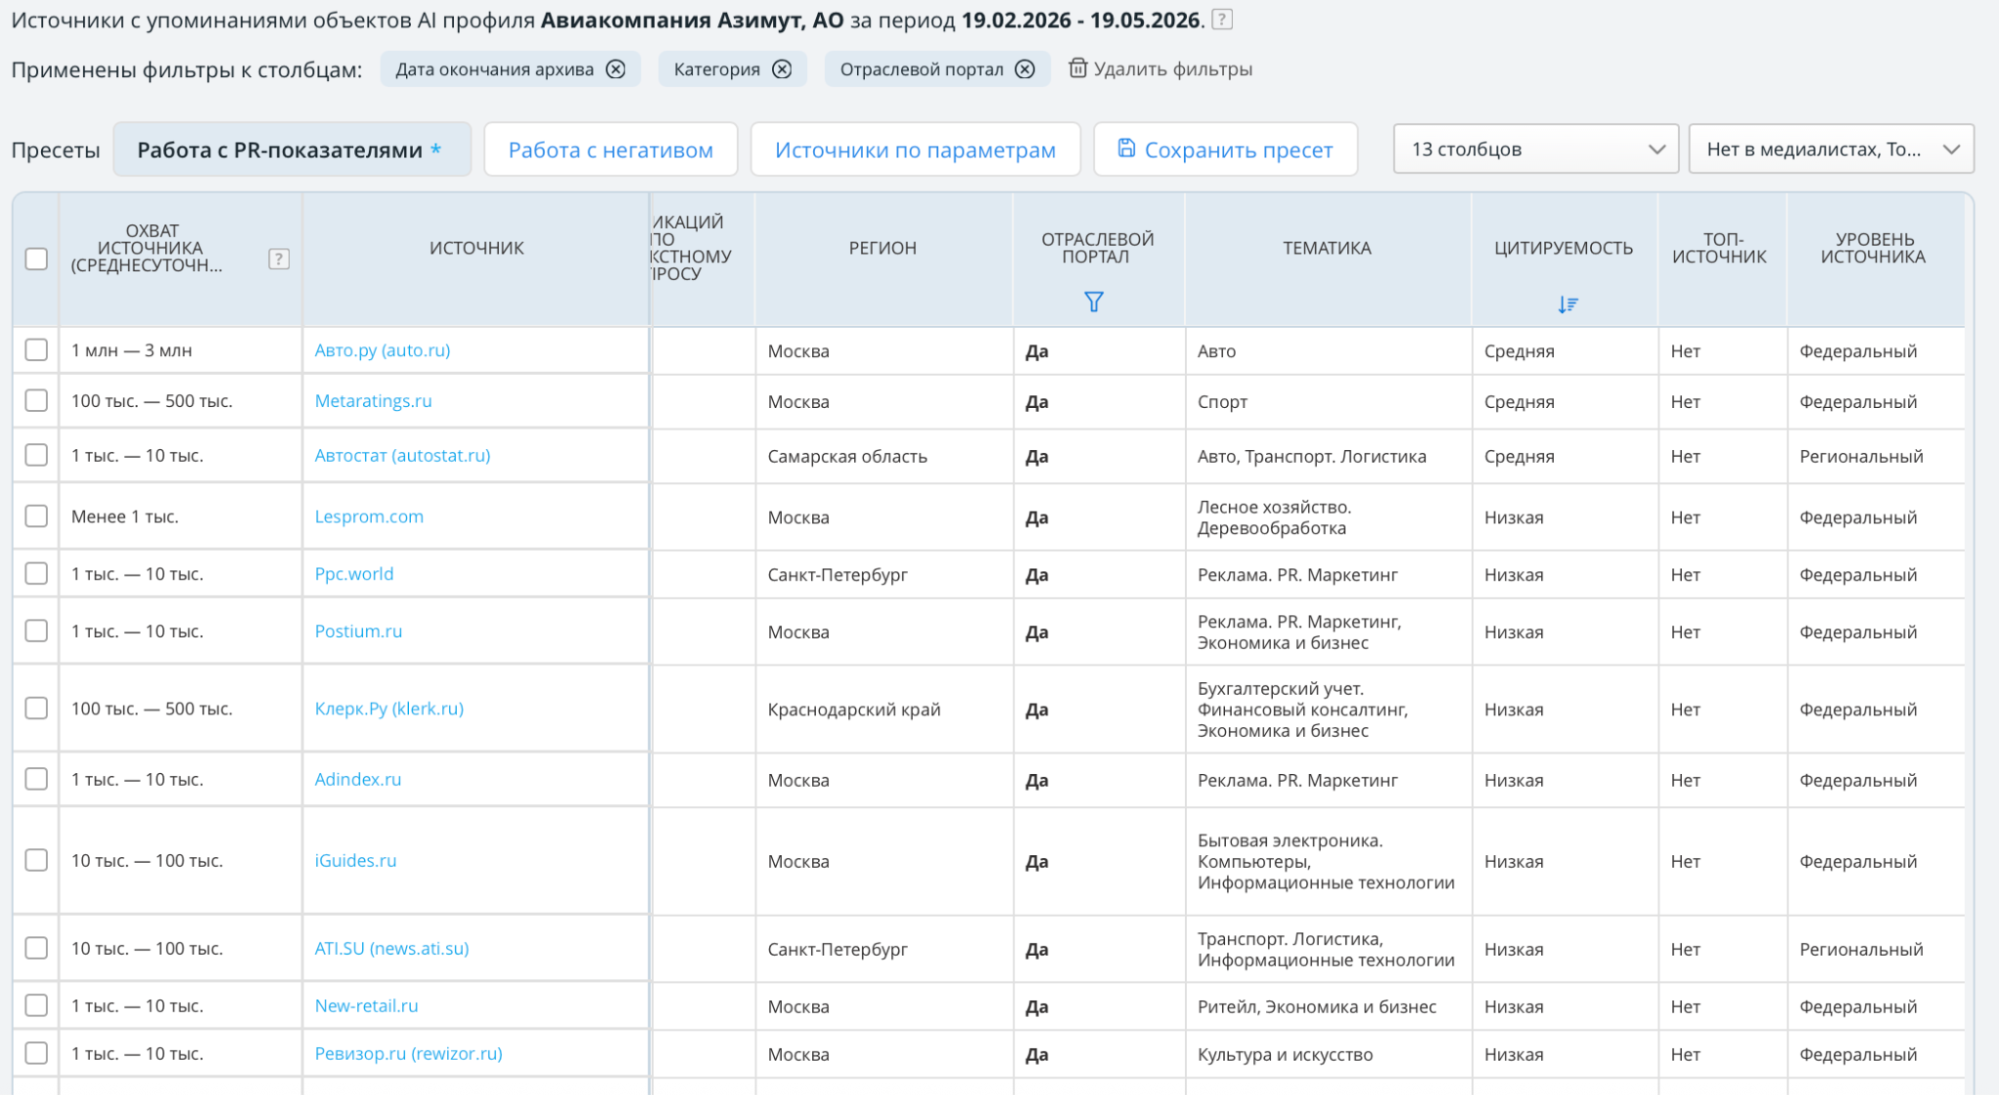Check the Adindex.ru row checkbox
This screenshot has width=1999, height=1096.
coord(36,779)
